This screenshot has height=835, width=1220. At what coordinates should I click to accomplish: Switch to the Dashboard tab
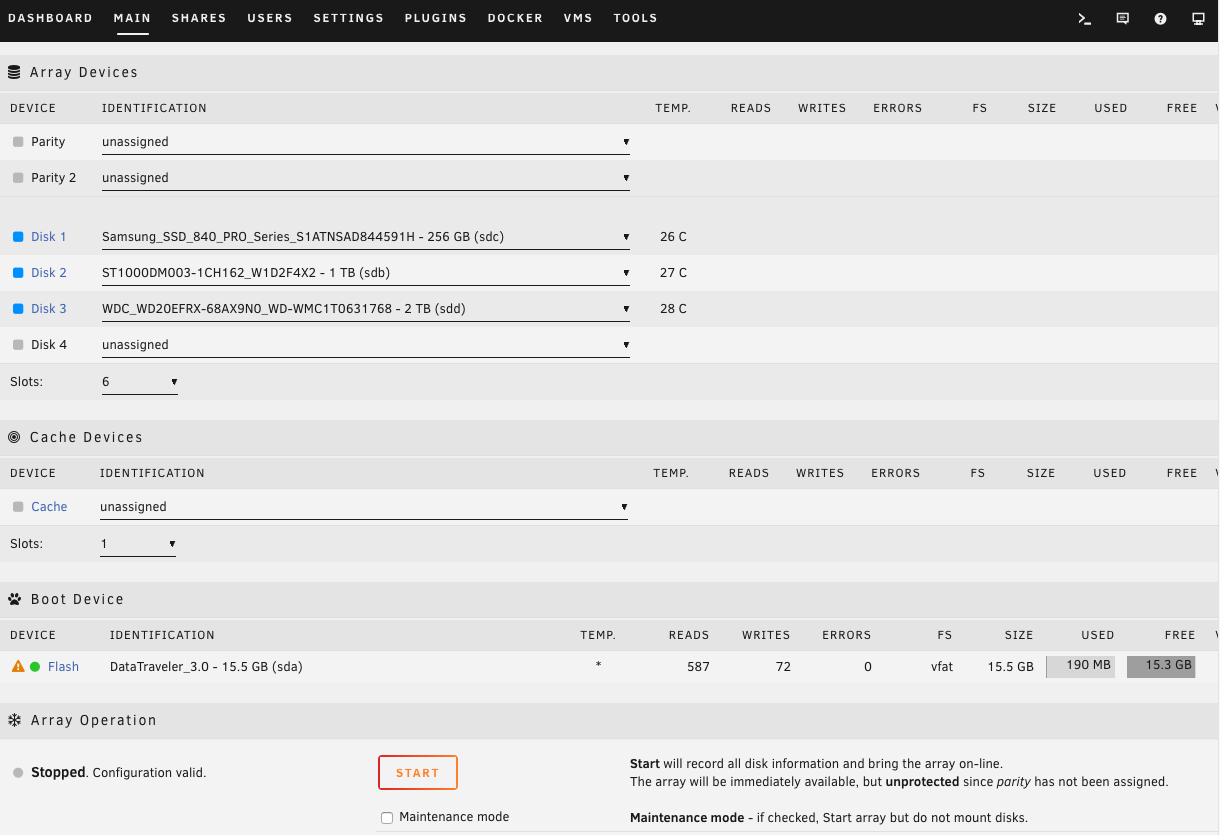pos(50,18)
